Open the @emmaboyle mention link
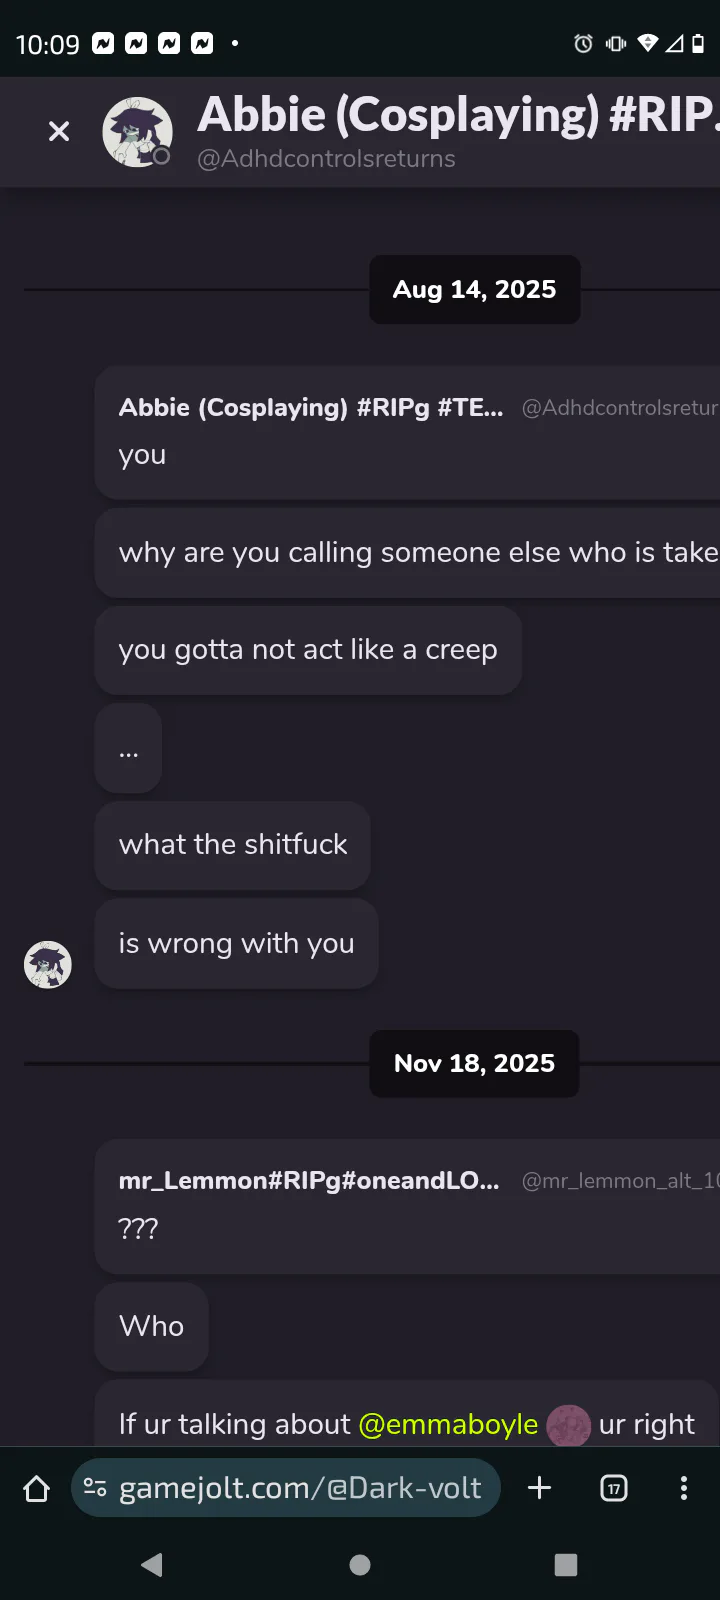This screenshot has width=720, height=1600. [448, 1424]
